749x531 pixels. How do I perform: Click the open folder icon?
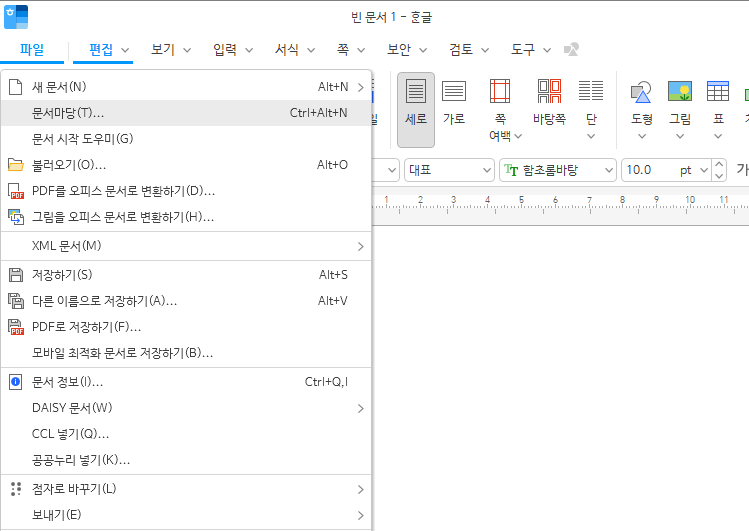(16, 165)
